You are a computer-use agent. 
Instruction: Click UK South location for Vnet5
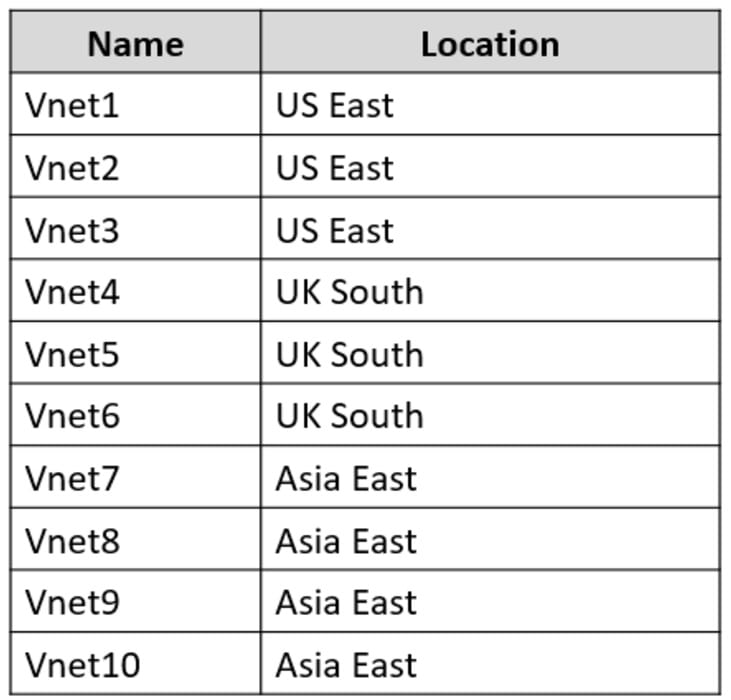[350, 354]
